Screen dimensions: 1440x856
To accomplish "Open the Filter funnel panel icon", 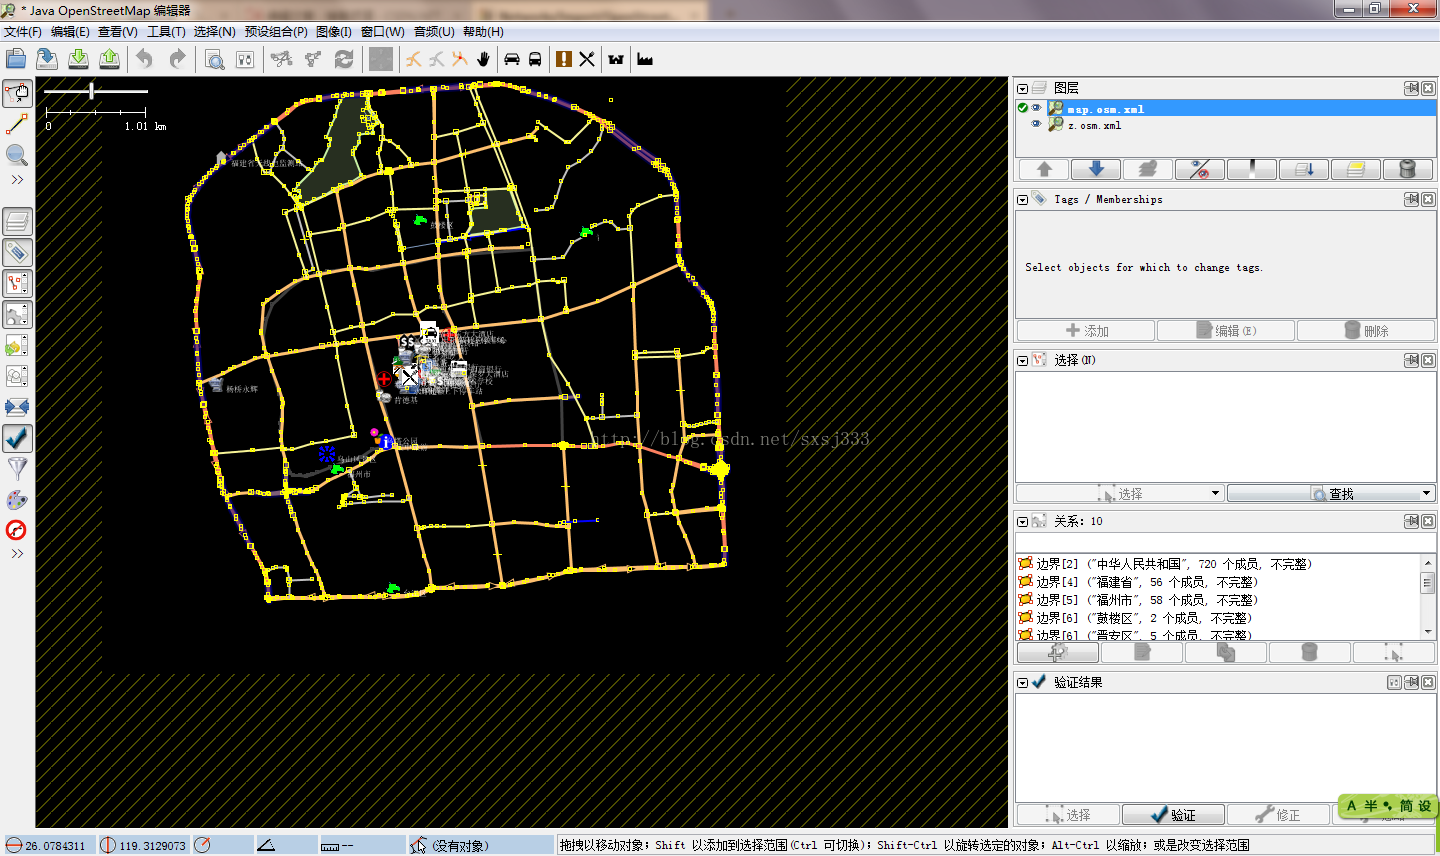I will [17, 468].
